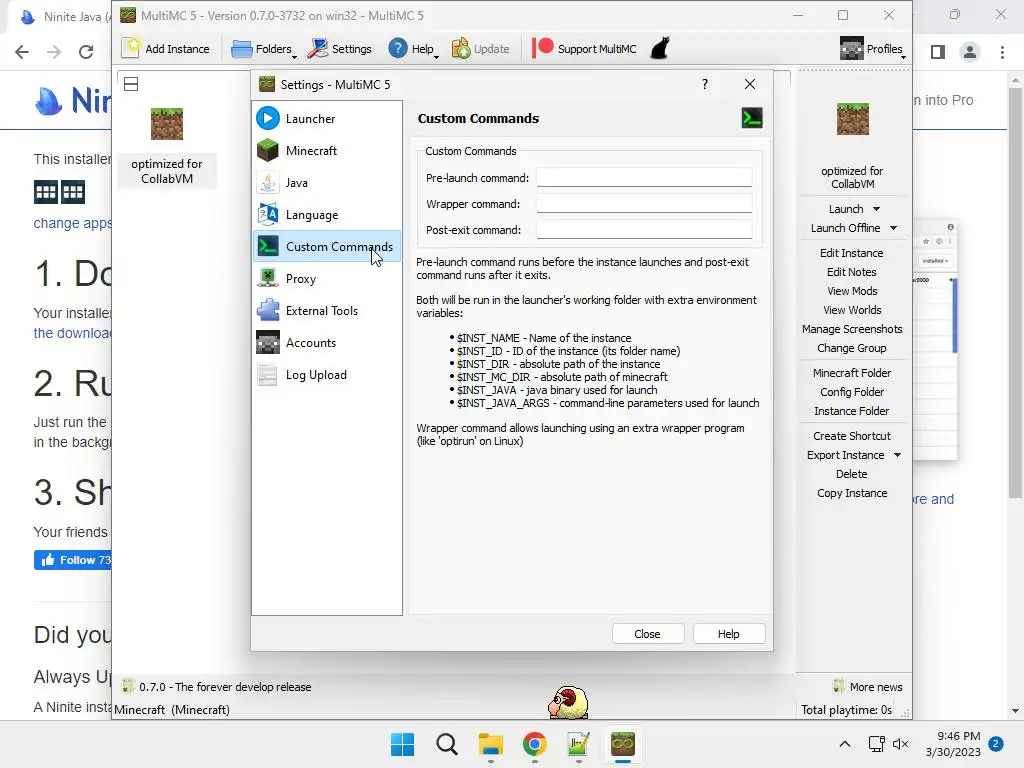Open the Proxy settings page
Screen dimensions: 1024x768
(x=327, y=278)
